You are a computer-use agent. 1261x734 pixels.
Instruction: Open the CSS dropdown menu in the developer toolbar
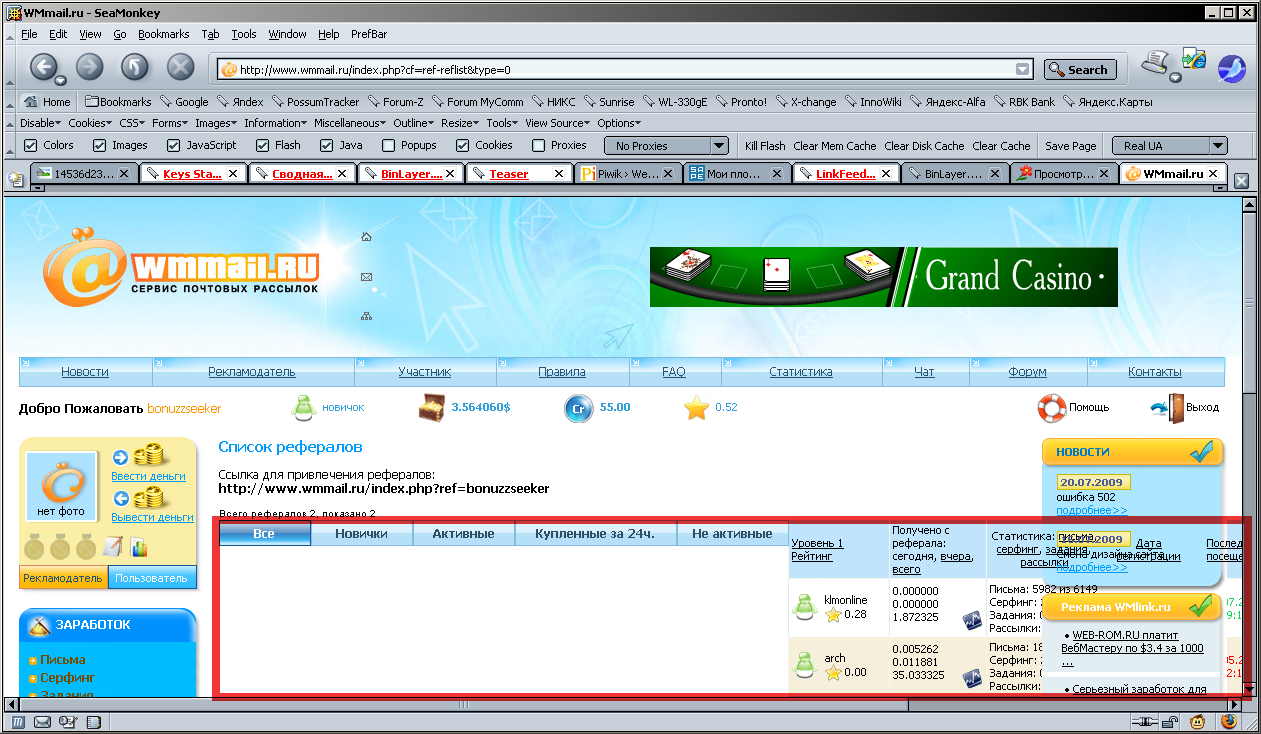click(132, 123)
